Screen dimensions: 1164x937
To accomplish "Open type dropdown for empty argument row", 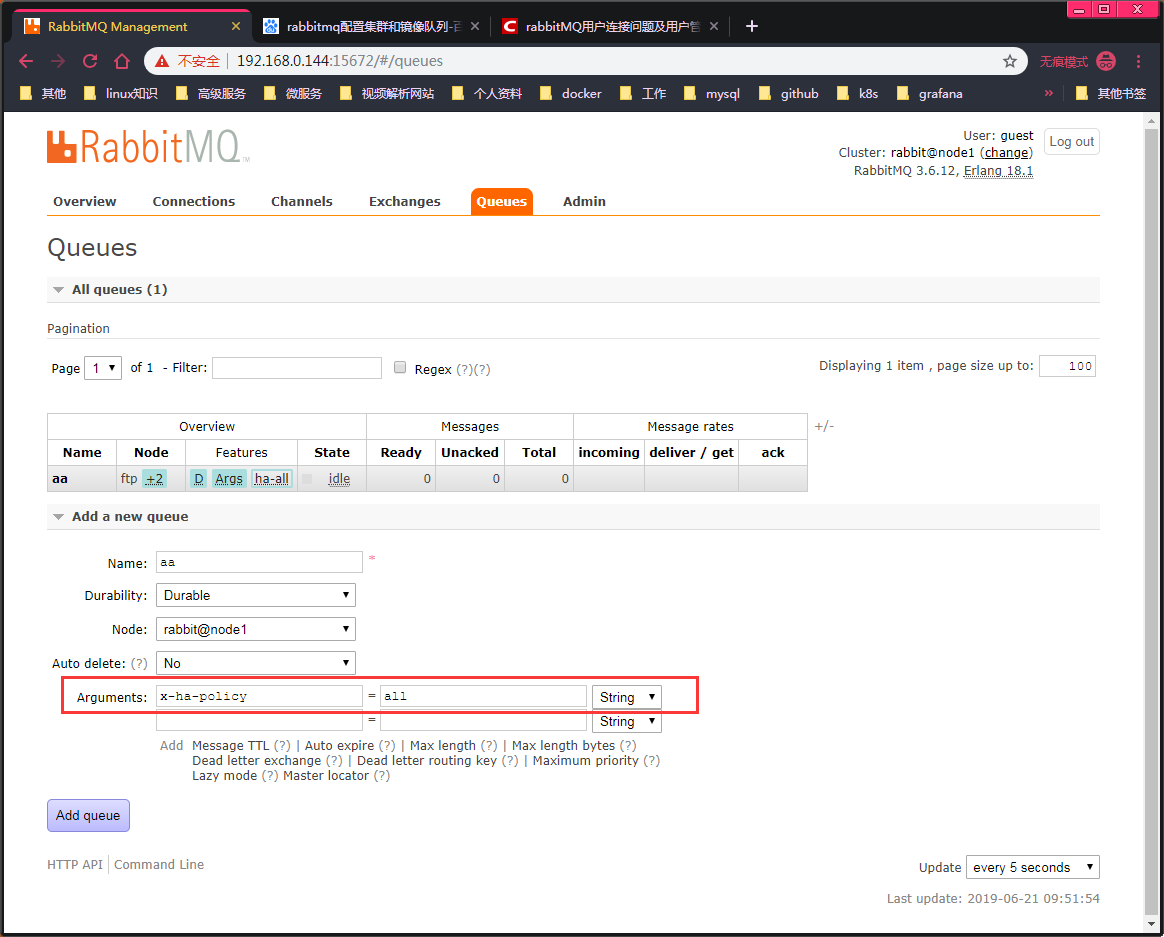I will coord(627,722).
